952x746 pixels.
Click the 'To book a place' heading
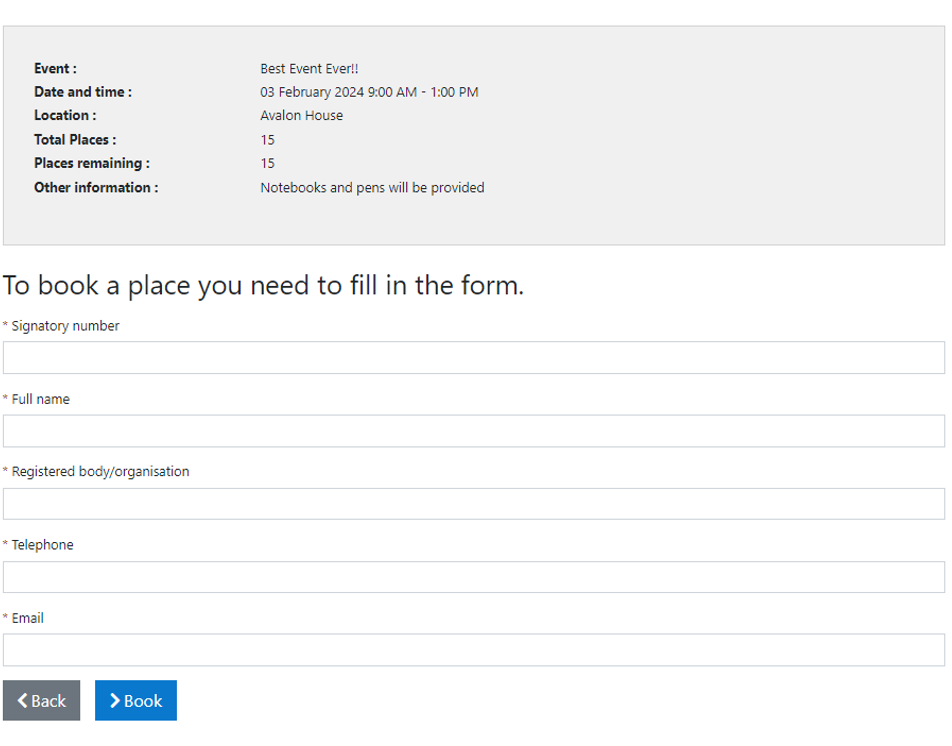263,286
